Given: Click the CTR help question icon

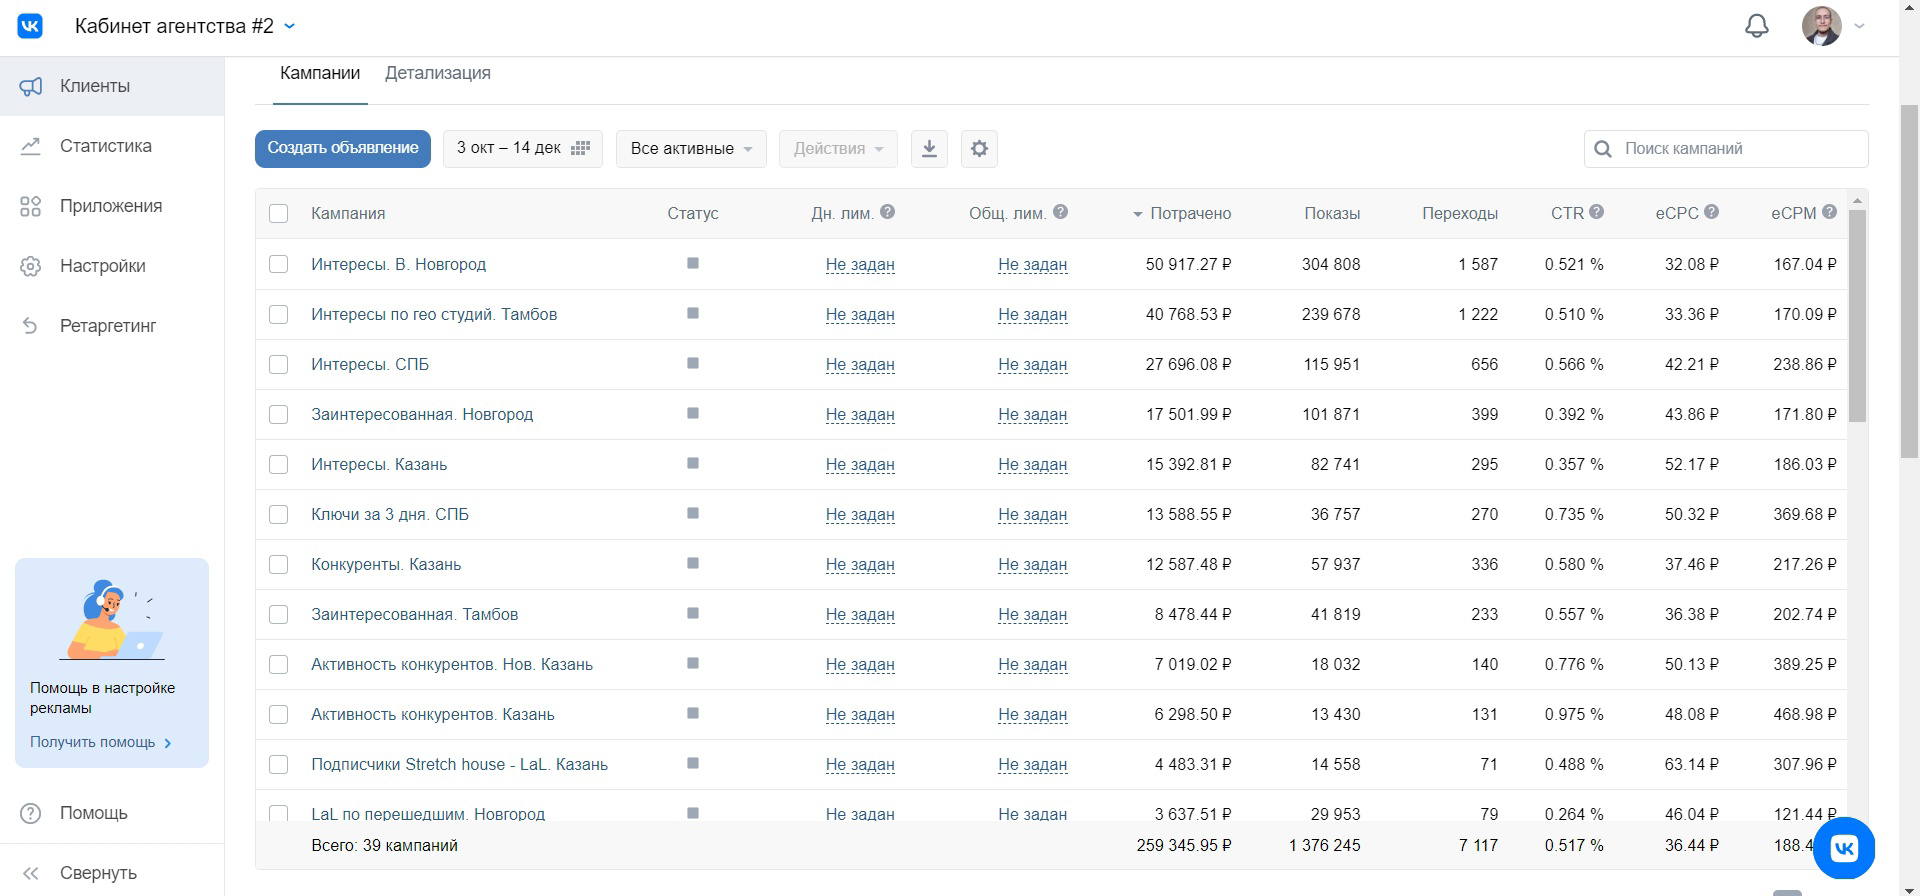Looking at the screenshot, I should coord(1596,212).
